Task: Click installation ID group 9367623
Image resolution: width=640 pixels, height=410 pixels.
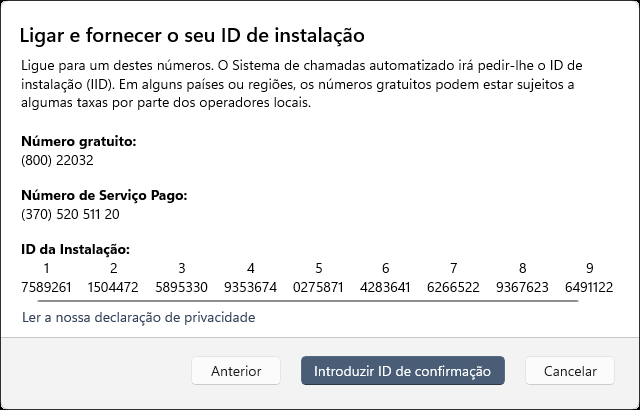Action: pyautogui.click(x=521, y=286)
